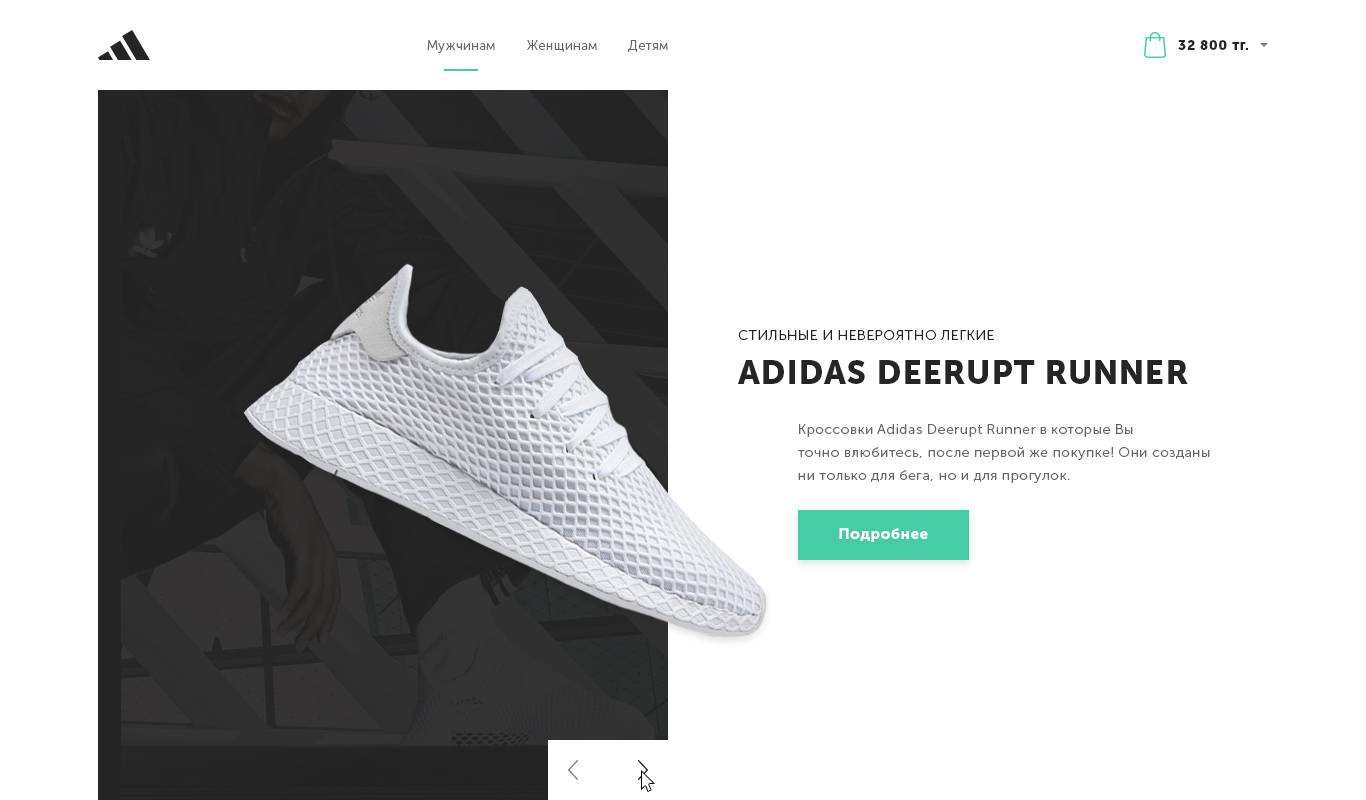The image size is (1366, 800).
Task: Click the СТИЛЬНЫЕ И НЕВЕРОЯТНО ЛЕГКИЕ subtitle
Action: (866, 335)
